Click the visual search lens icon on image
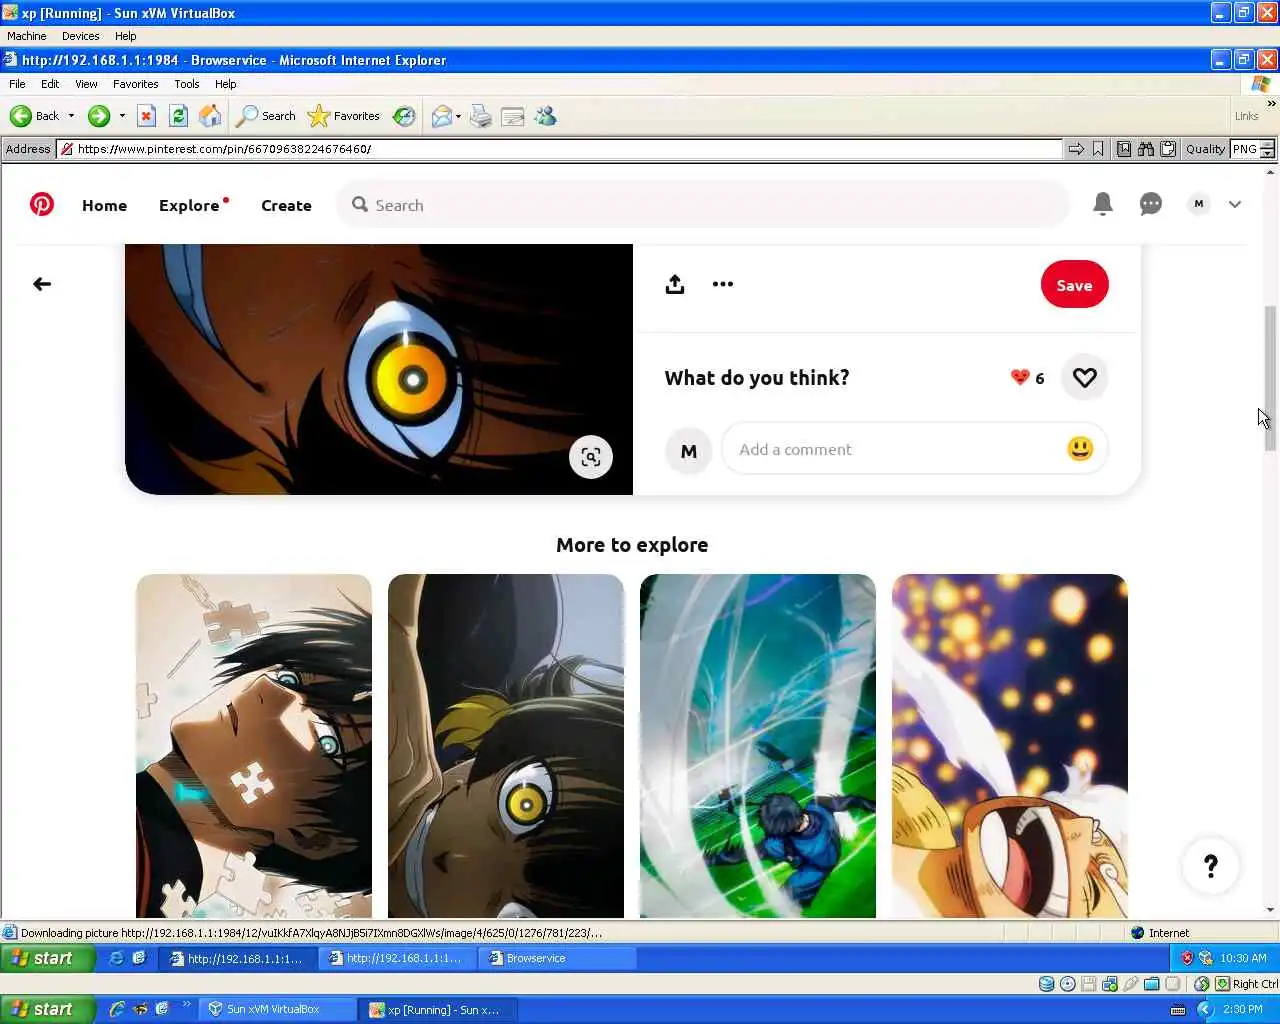This screenshot has width=1280, height=1024. pyautogui.click(x=591, y=457)
